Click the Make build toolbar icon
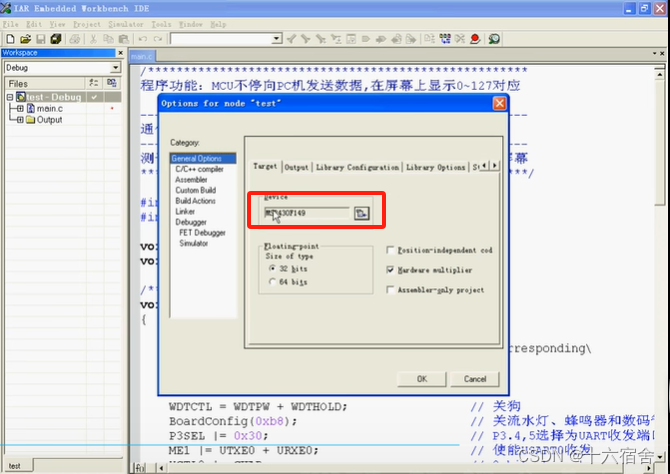This screenshot has height=474, width=670. [x=445, y=39]
